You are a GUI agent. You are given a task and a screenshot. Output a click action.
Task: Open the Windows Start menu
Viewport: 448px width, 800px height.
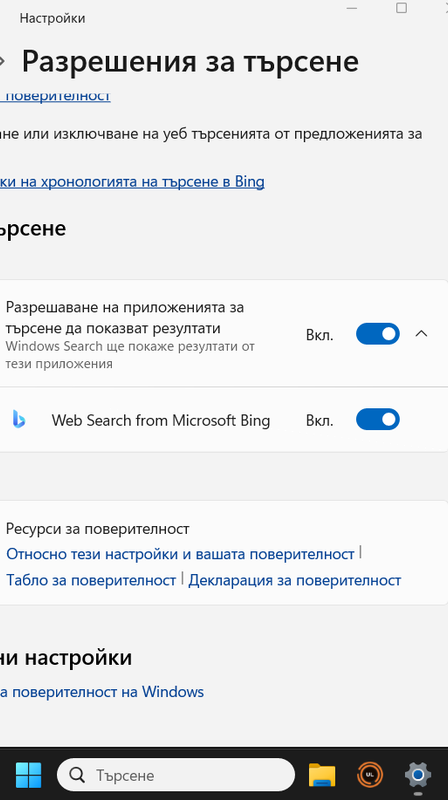29,775
